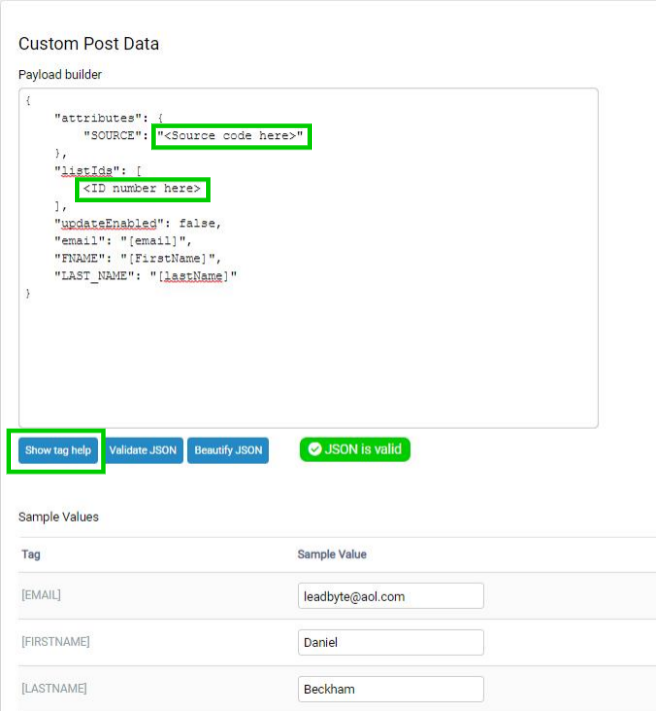Click the [FIRSTNAME] tag label in the table
This screenshot has width=656, height=711.
55,642
